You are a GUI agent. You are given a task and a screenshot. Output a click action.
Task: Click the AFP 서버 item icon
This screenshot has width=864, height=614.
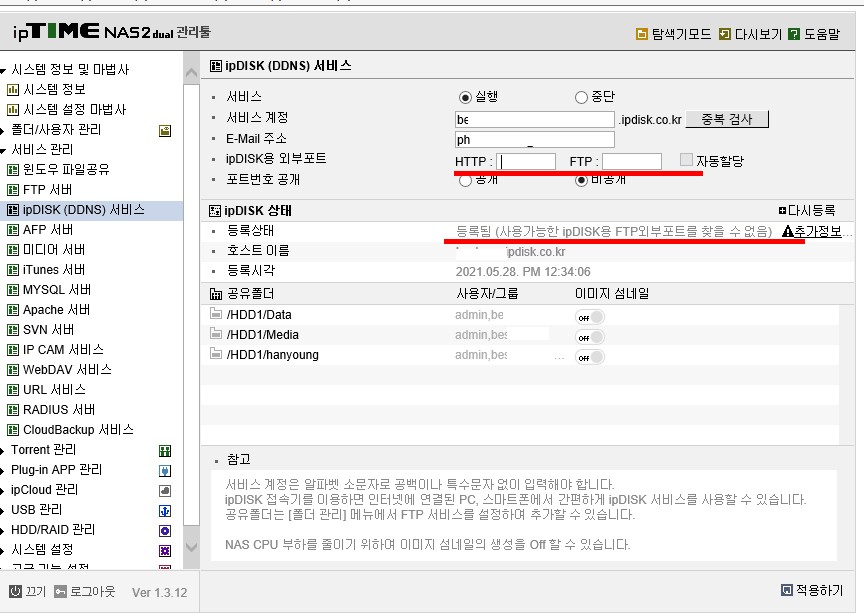(13, 230)
